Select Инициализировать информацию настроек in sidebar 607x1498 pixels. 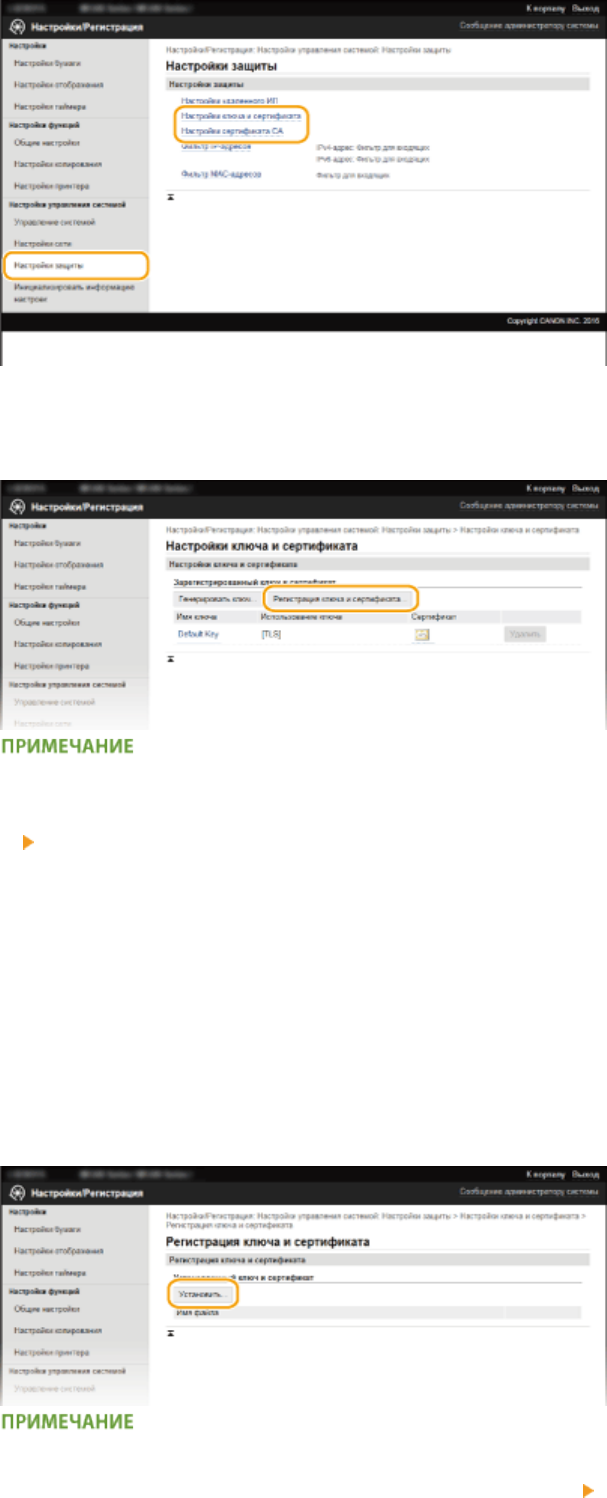pyautogui.click(x=74, y=293)
